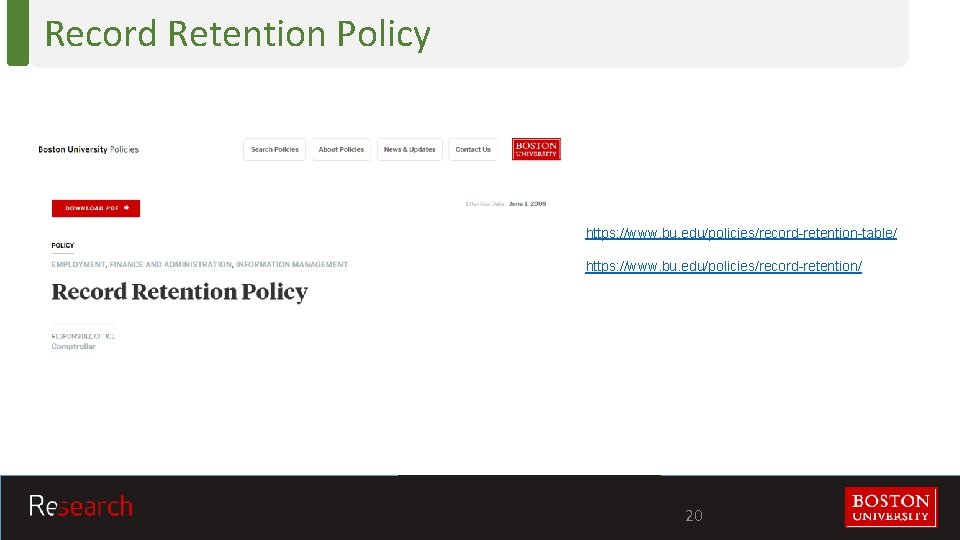Click the Research logo in footer
Image resolution: width=960 pixels, height=540 pixels.
tap(80, 506)
